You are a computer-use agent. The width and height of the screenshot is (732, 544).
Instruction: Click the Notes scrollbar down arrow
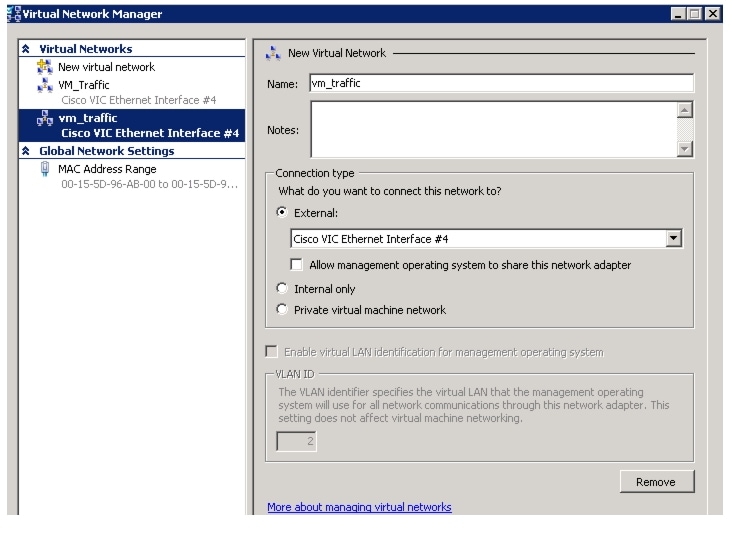click(x=684, y=149)
